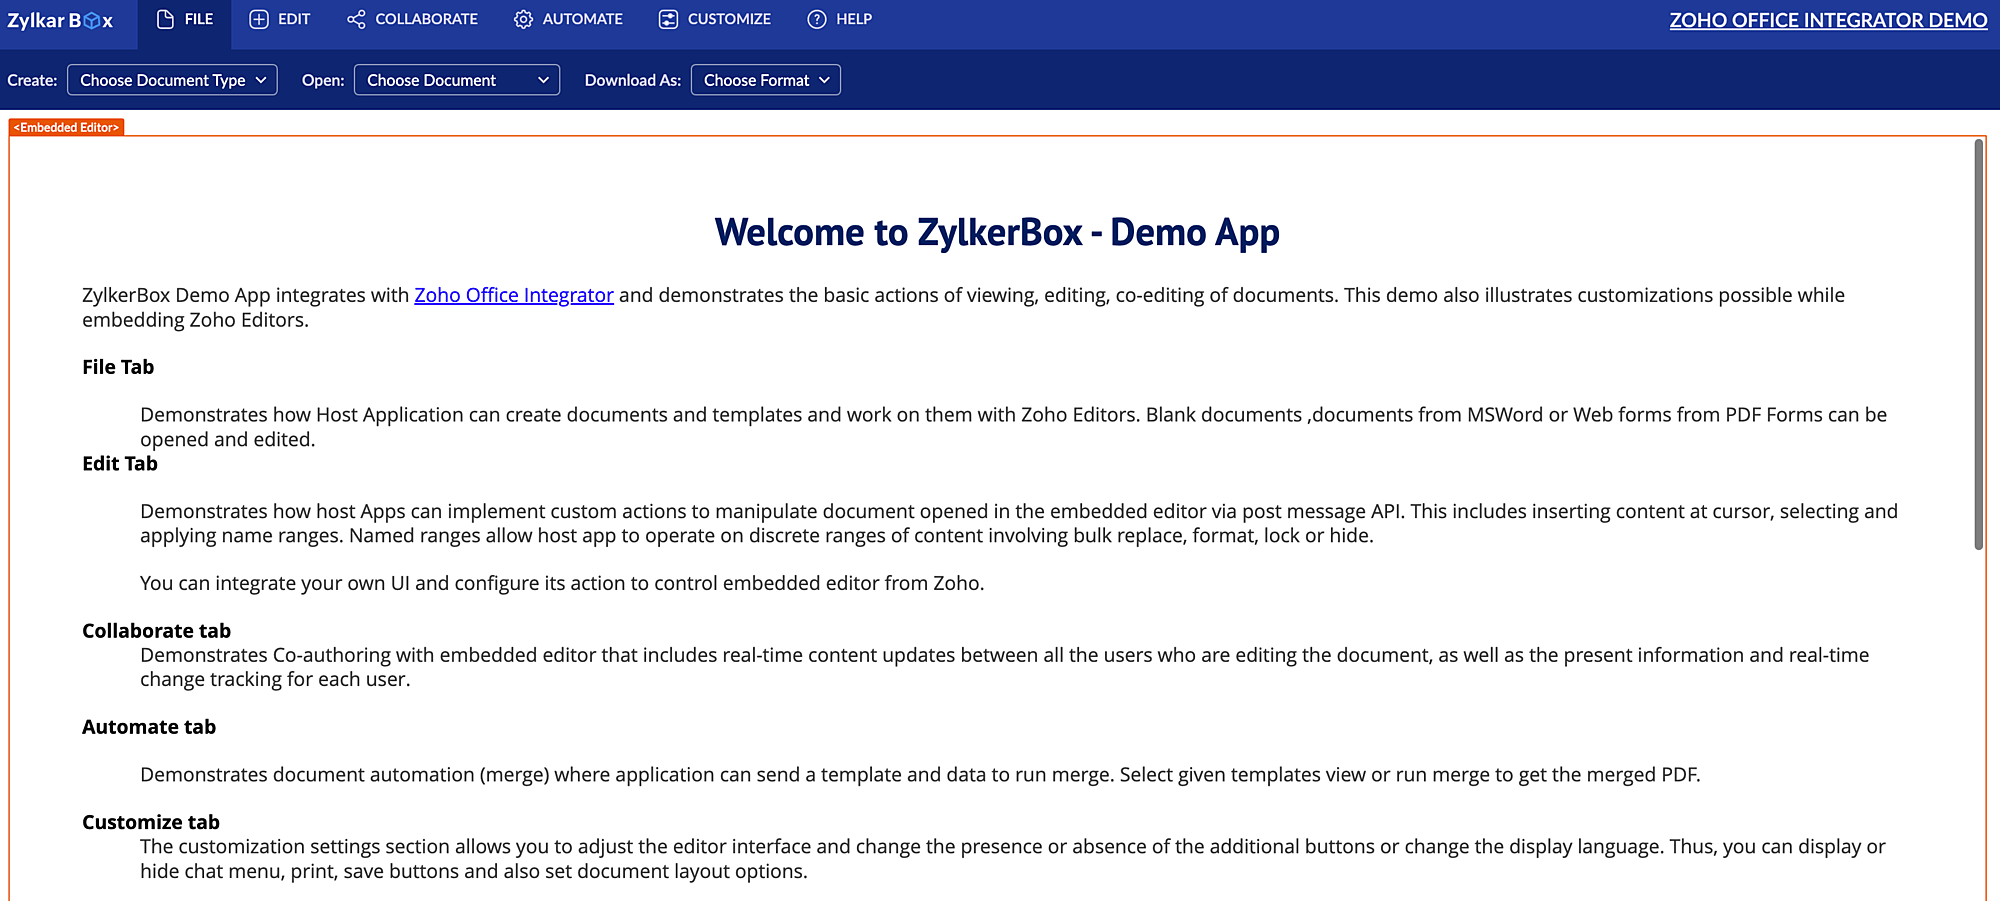This screenshot has width=2000, height=901.
Task: Click the plus-box icon beside EDIT
Action: click(259, 19)
